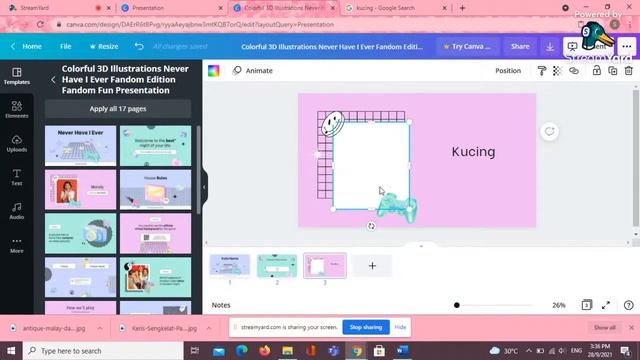Select page 1 thumbnail in the page strip

(x=230, y=265)
